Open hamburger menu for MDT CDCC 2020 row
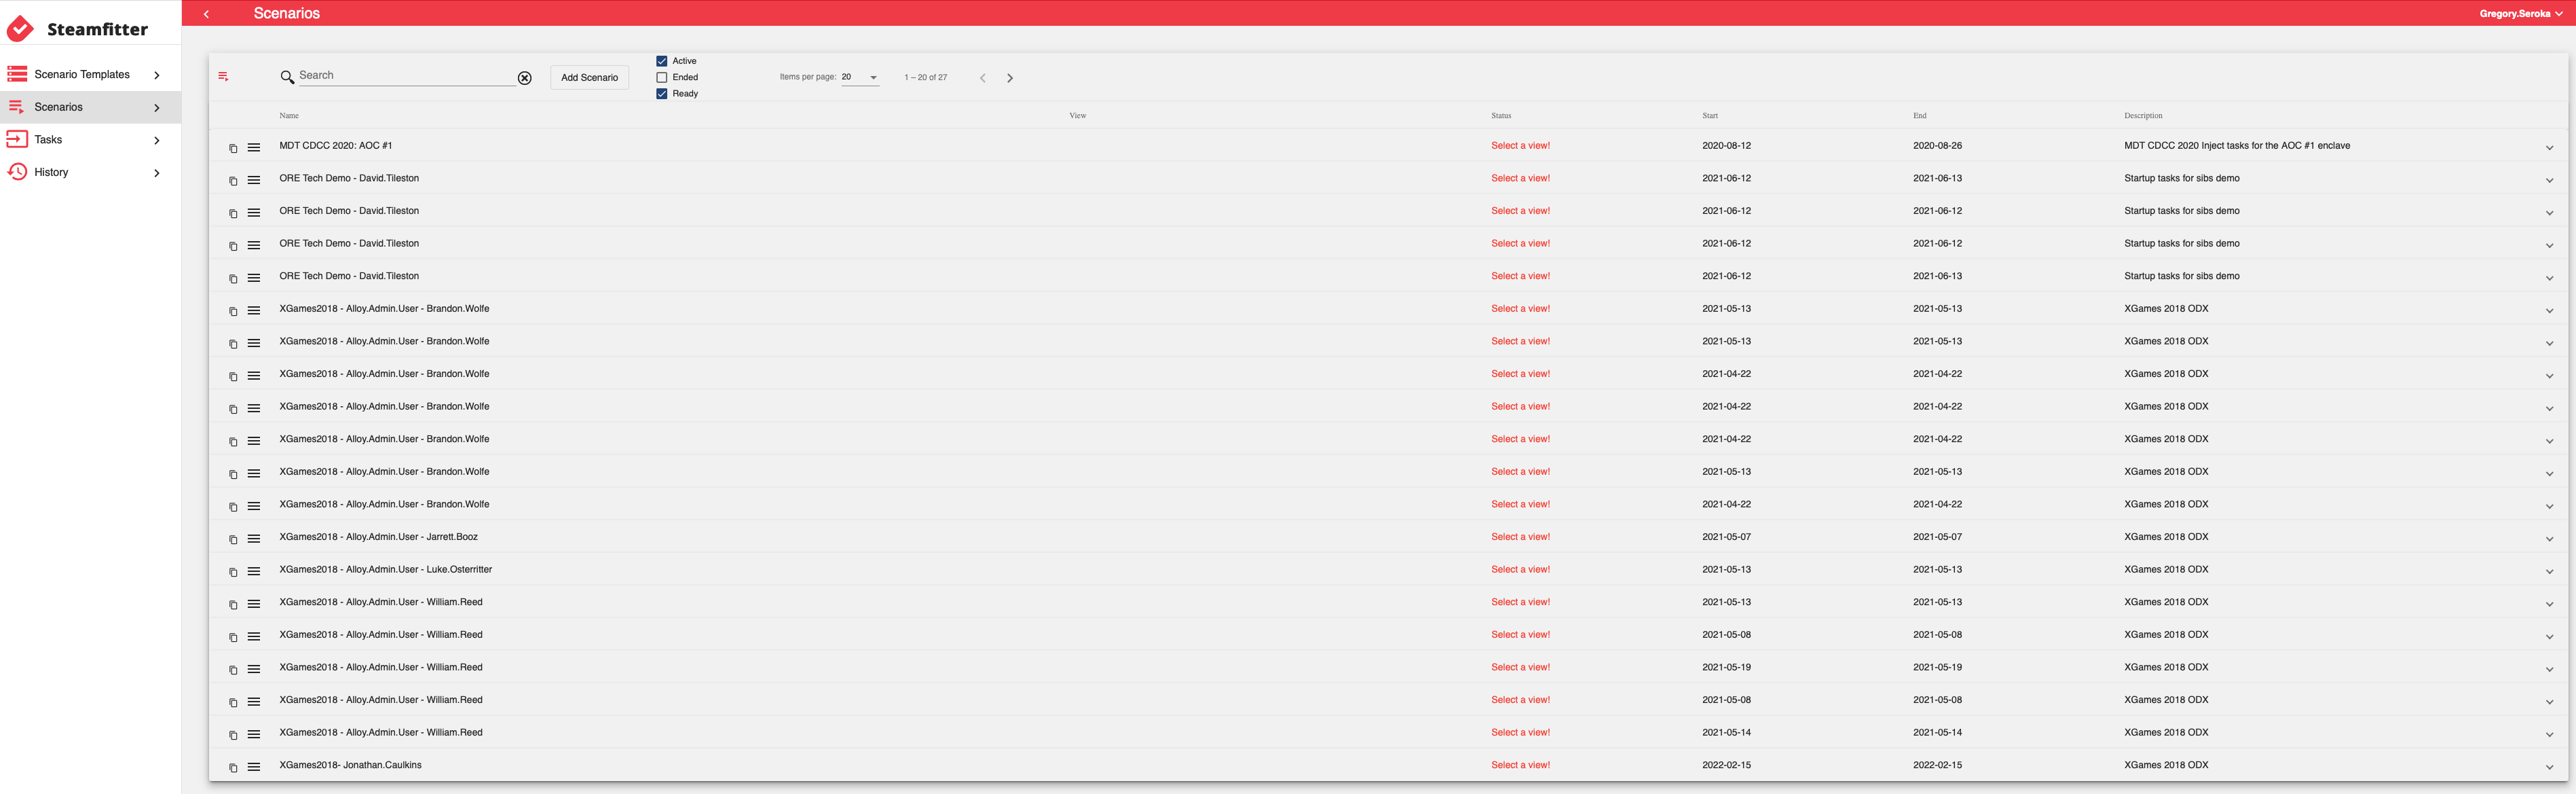 coord(254,148)
